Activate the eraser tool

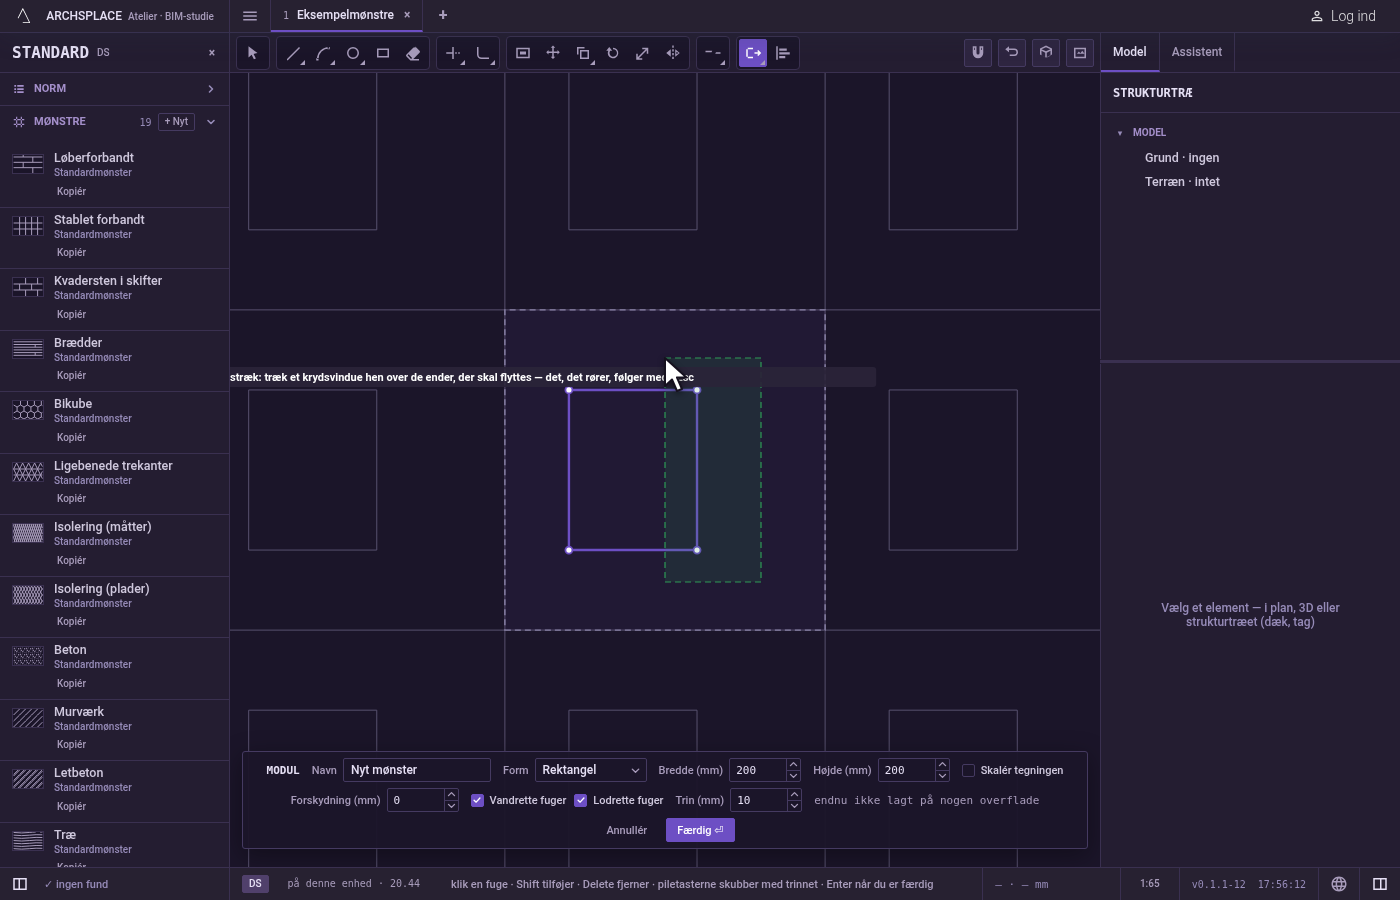coord(413,53)
